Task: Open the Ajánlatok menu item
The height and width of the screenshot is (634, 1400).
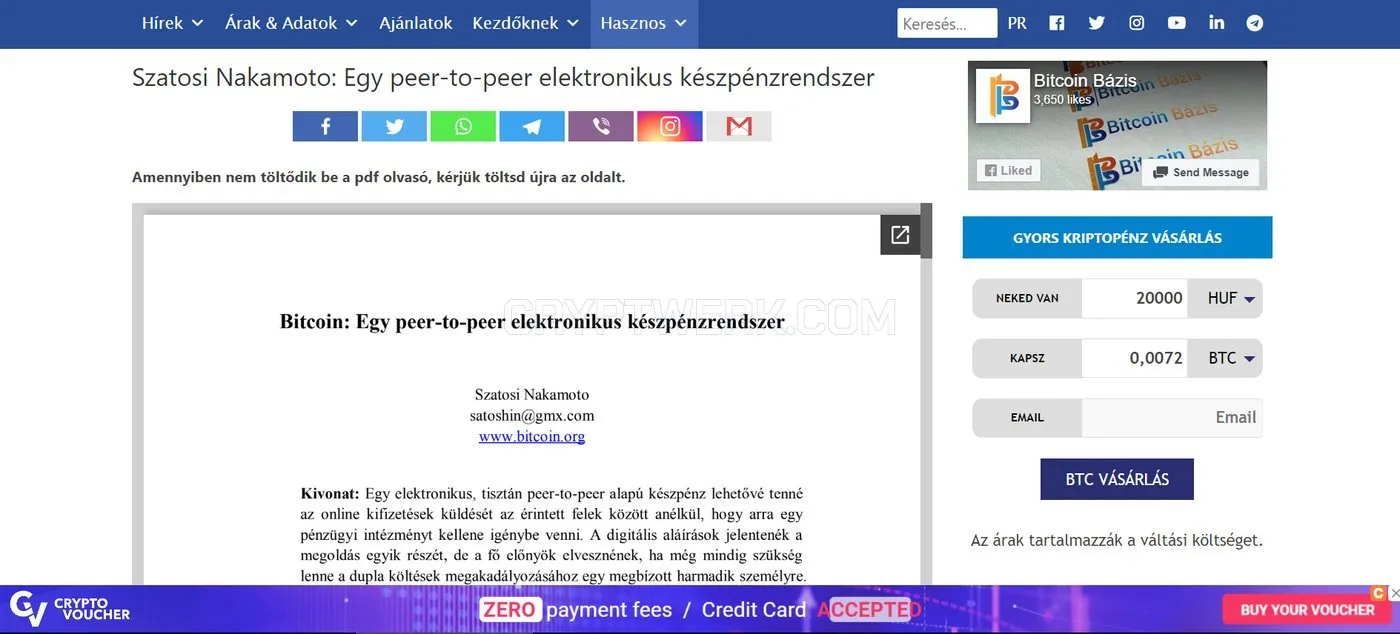Action: coord(416,23)
